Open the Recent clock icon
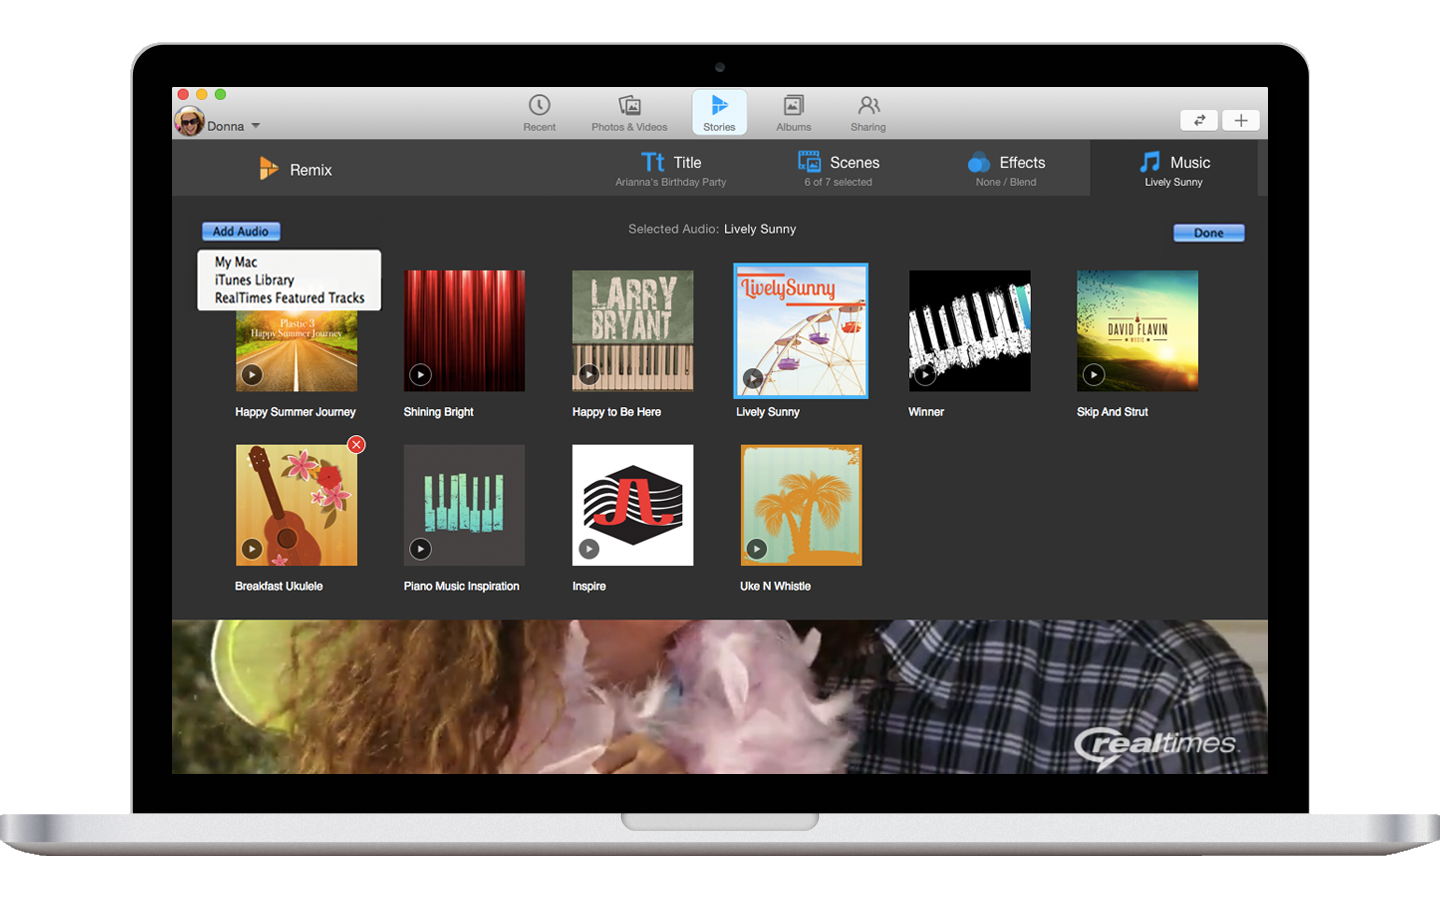The width and height of the screenshot is (1440, 900). (539, 106)
